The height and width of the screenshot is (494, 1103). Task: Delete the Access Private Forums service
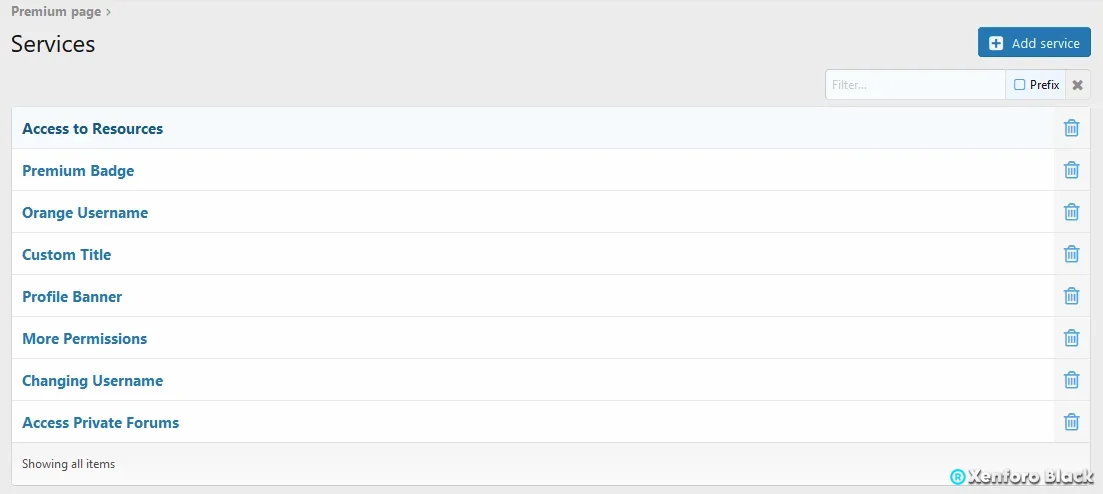(x=1071, y=422)
